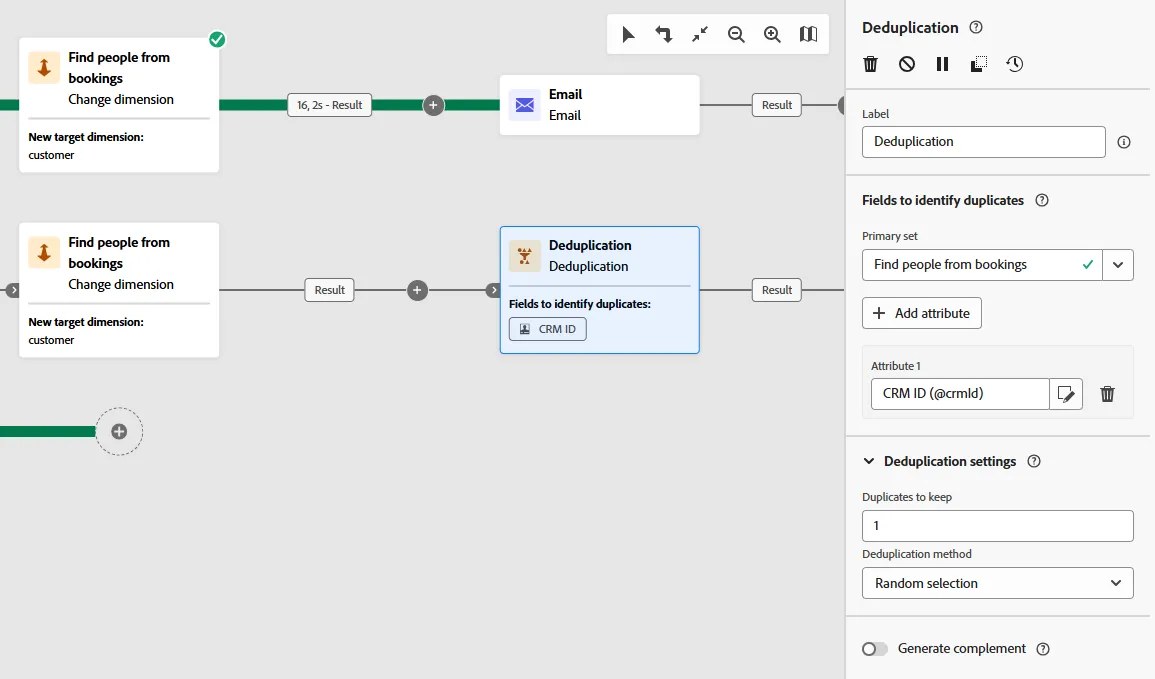Add activity before the Deduplication node
The width and height of the screenshot is (1155, 679).
(x=417, y=290)
